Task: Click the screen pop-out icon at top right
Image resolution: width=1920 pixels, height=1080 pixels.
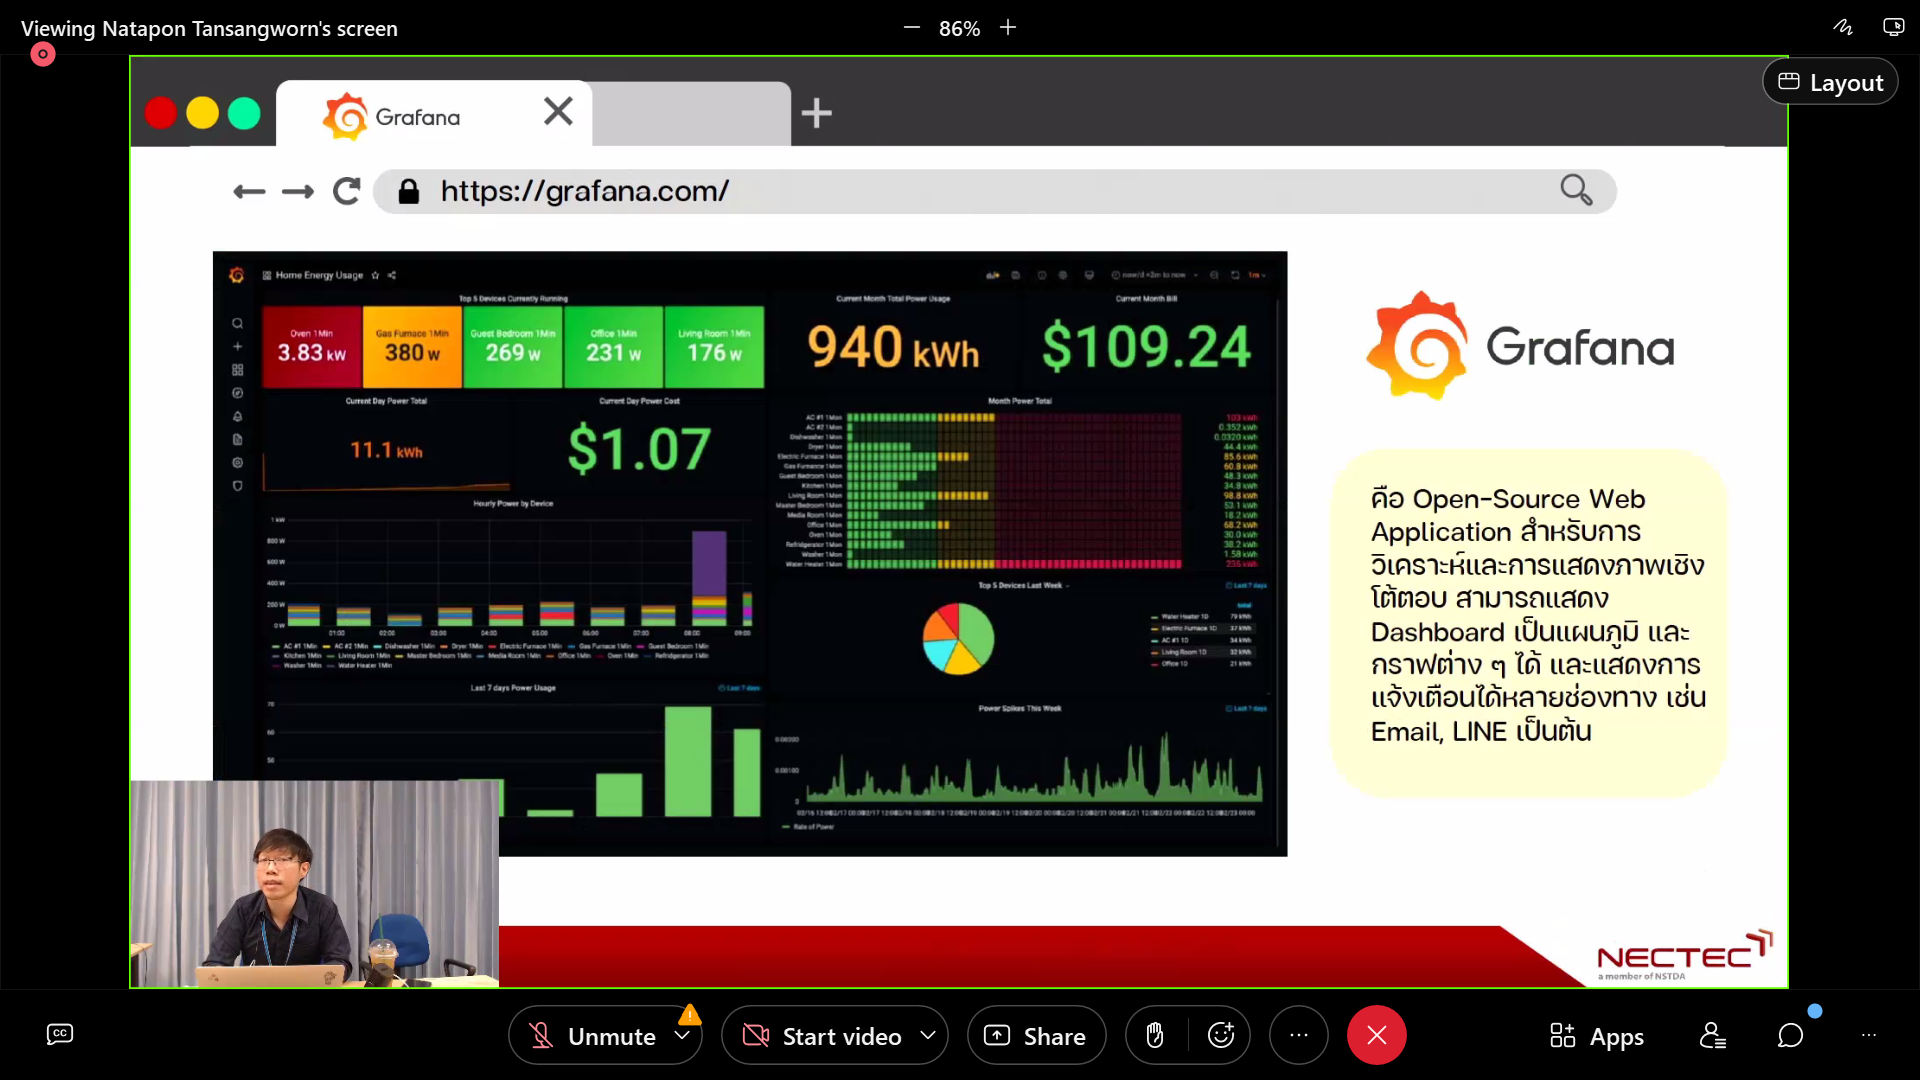Action: pos(1893,27)
